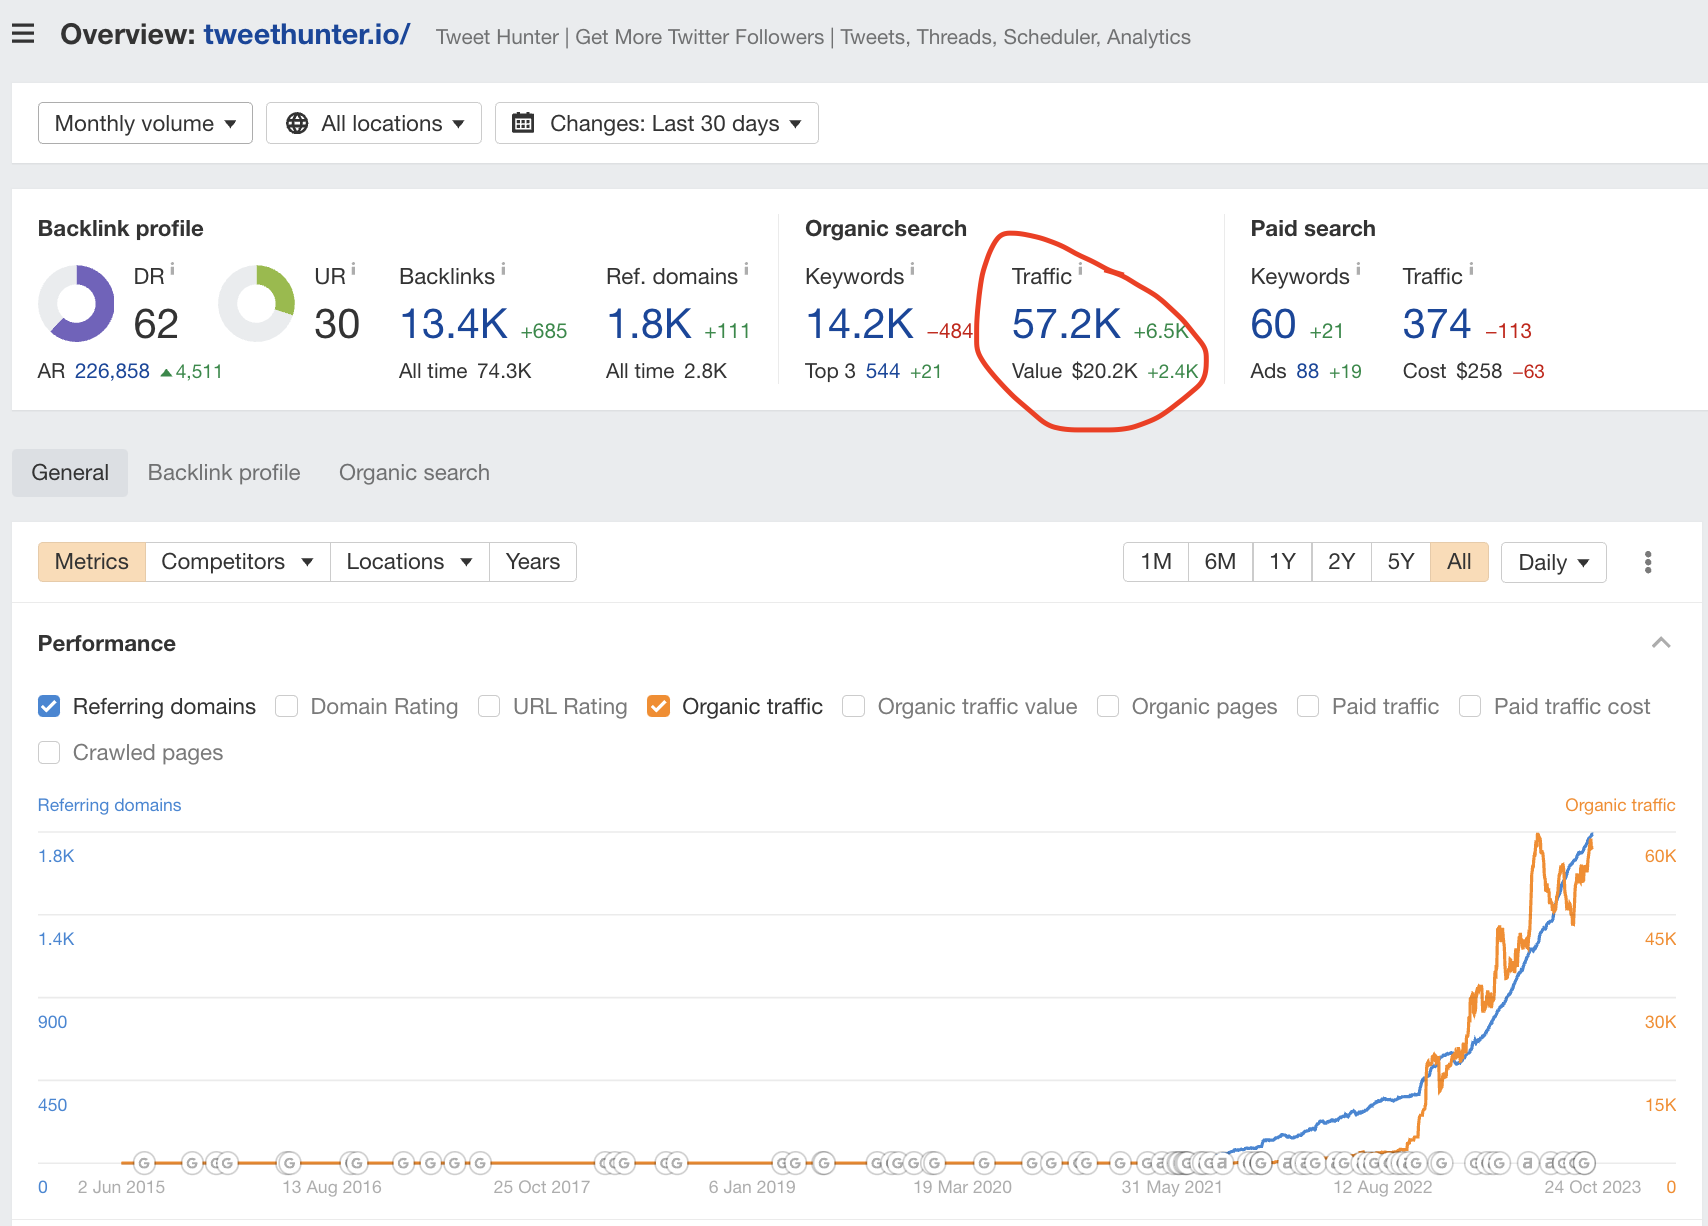Enable the Crawled pages checkbox
The height and width of the screenshot is (1226, 1708).
(x=49, y=752)
